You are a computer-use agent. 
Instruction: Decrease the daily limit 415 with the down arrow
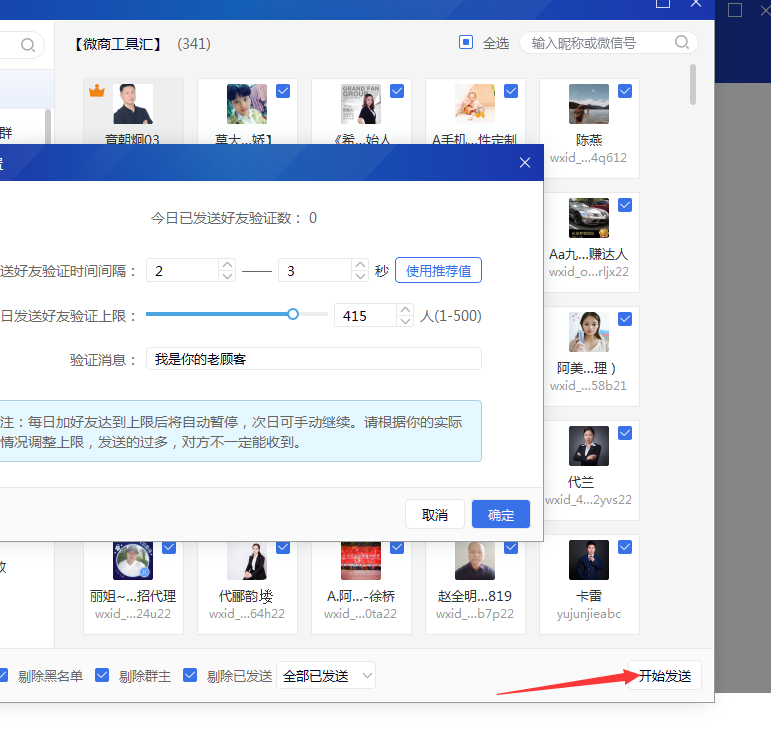tap(405, 321)
